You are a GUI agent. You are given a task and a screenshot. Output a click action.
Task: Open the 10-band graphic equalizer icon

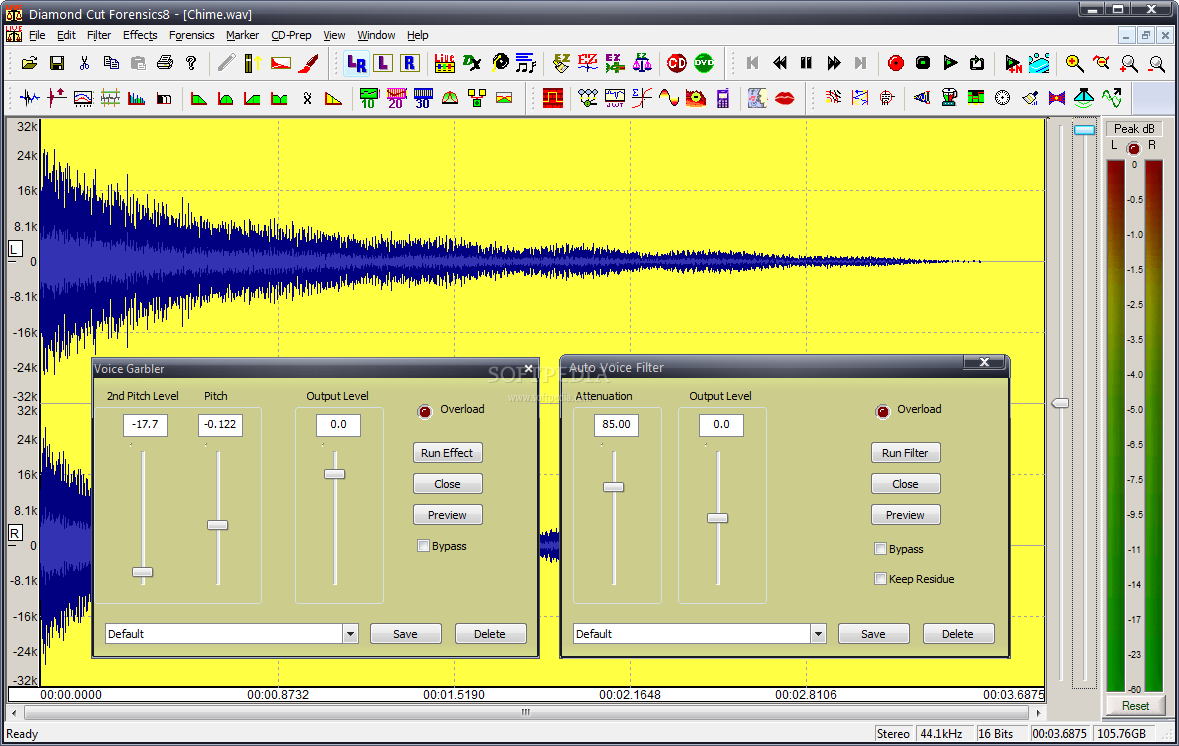(x=368, y=98)
